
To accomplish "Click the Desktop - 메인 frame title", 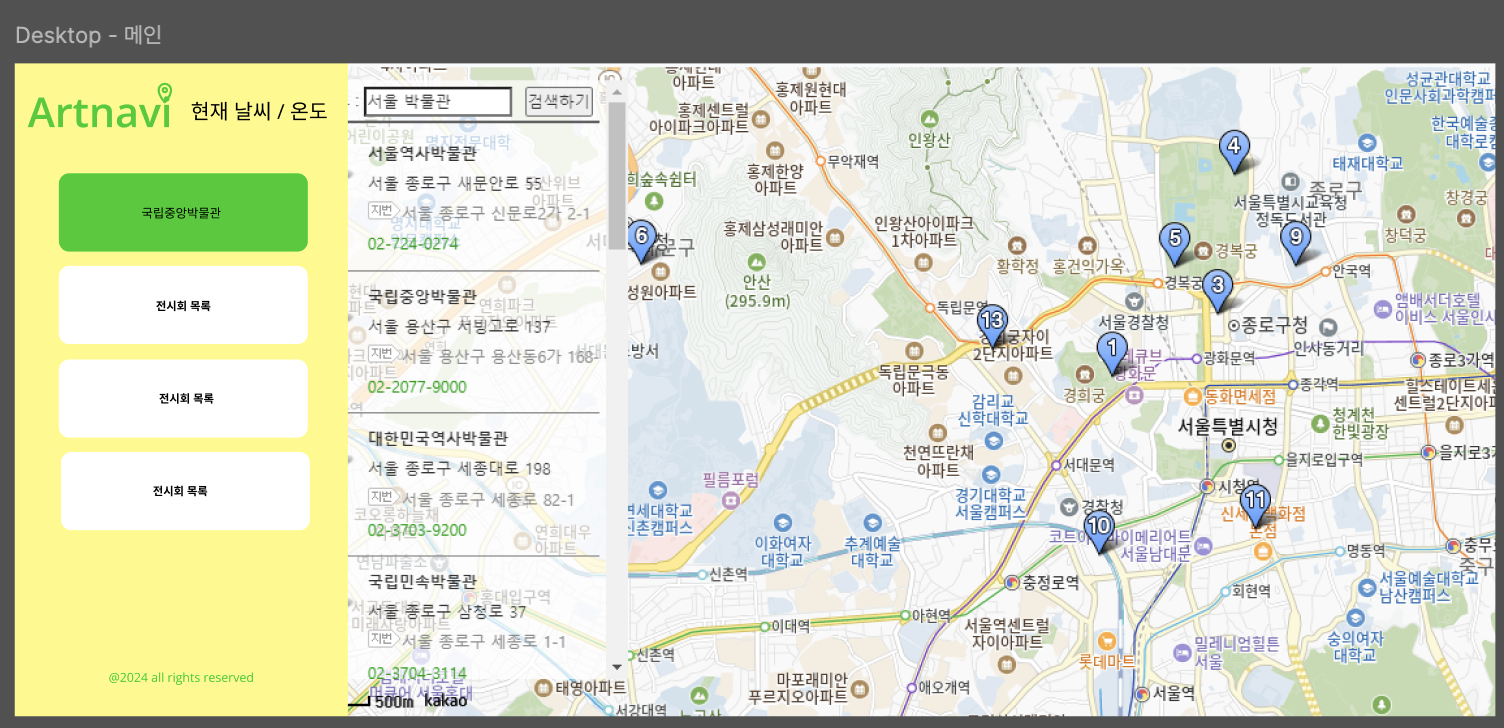I will point(88,35).
